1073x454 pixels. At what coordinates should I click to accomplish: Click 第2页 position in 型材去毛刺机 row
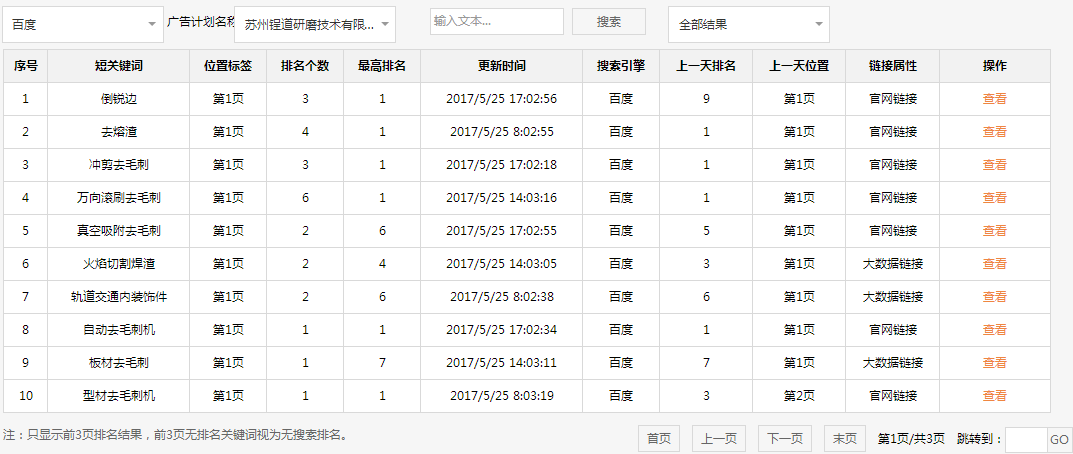[x=799, y=395]
